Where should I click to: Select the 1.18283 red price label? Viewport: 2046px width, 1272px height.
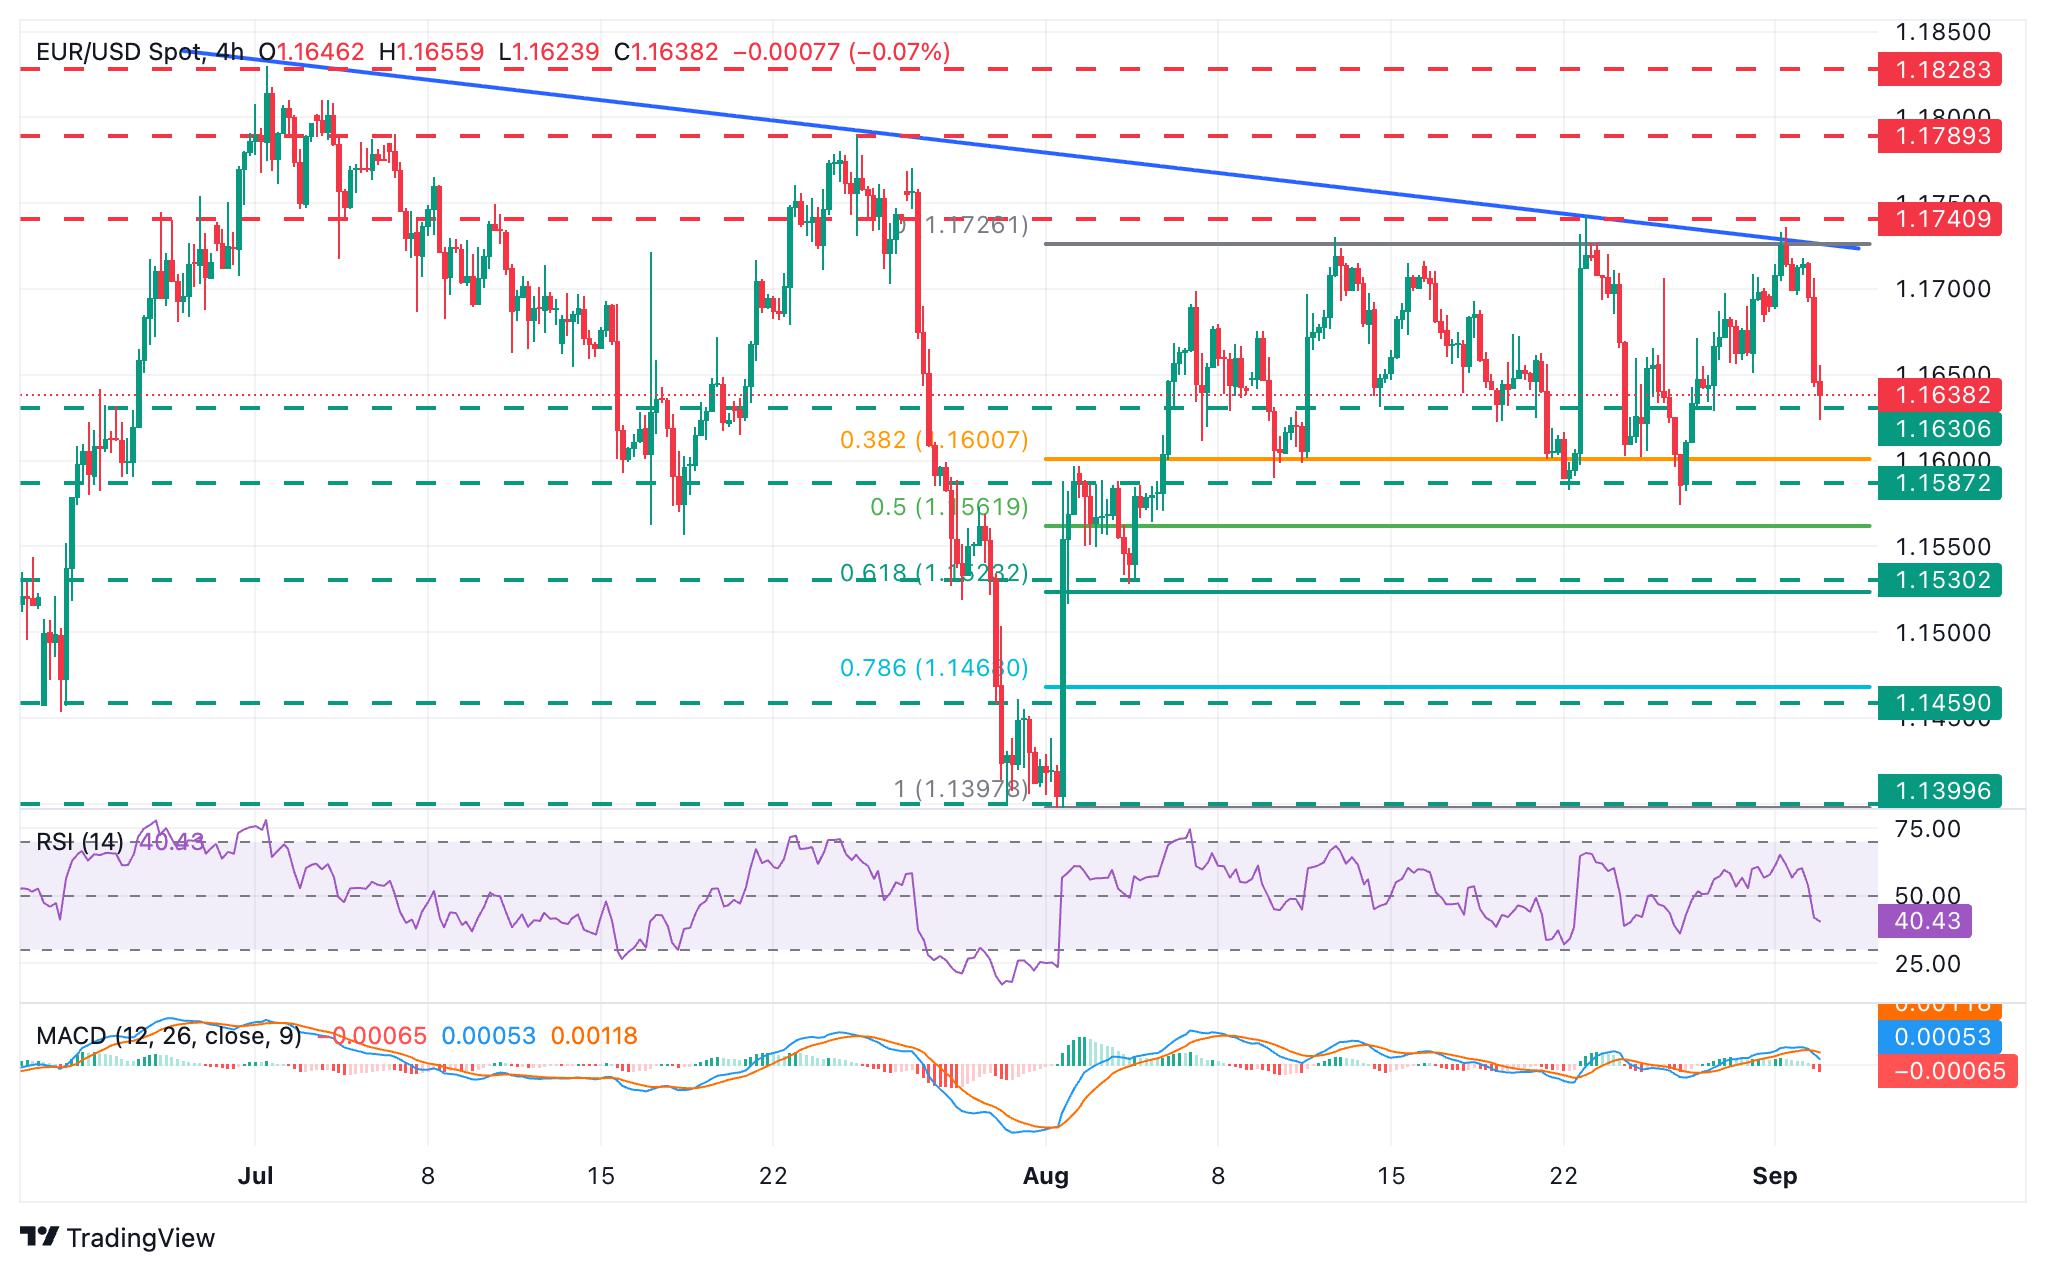point(1939,70)
